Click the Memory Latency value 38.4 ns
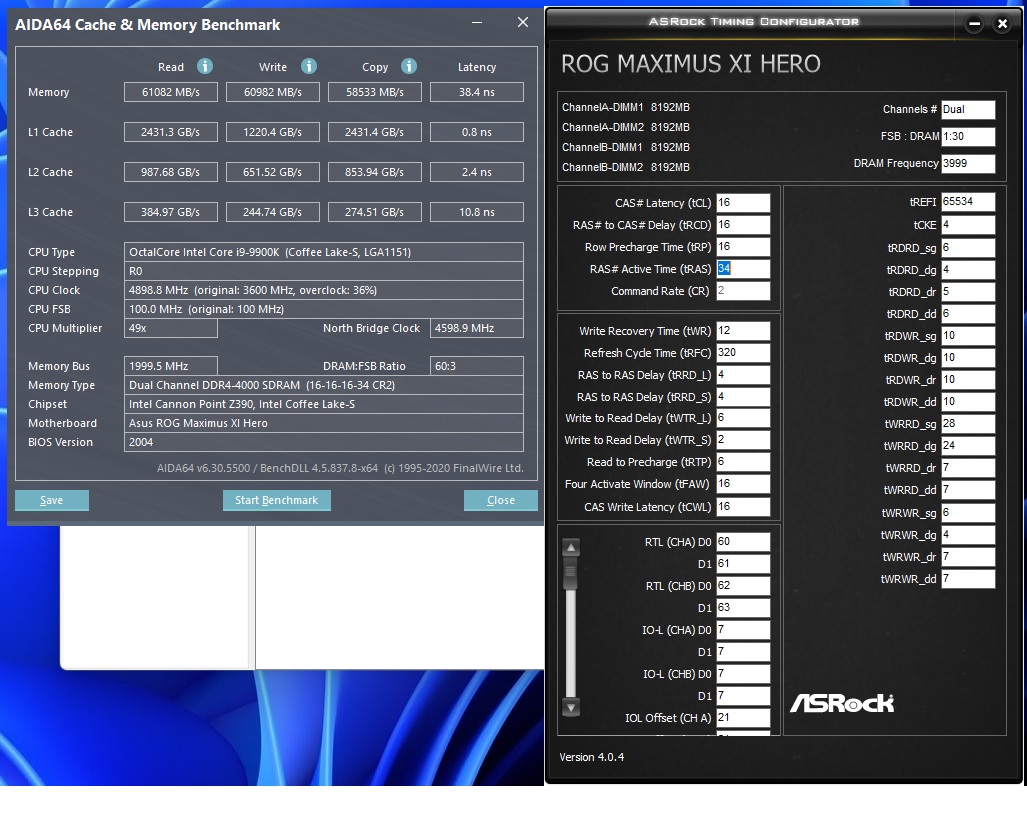 click(477, 92)
